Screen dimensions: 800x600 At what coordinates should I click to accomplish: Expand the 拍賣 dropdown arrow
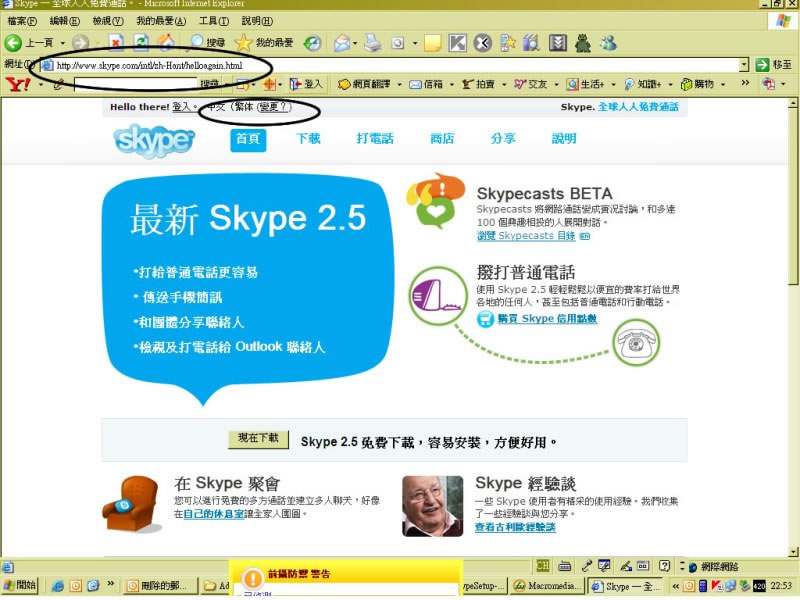point(504,84)
